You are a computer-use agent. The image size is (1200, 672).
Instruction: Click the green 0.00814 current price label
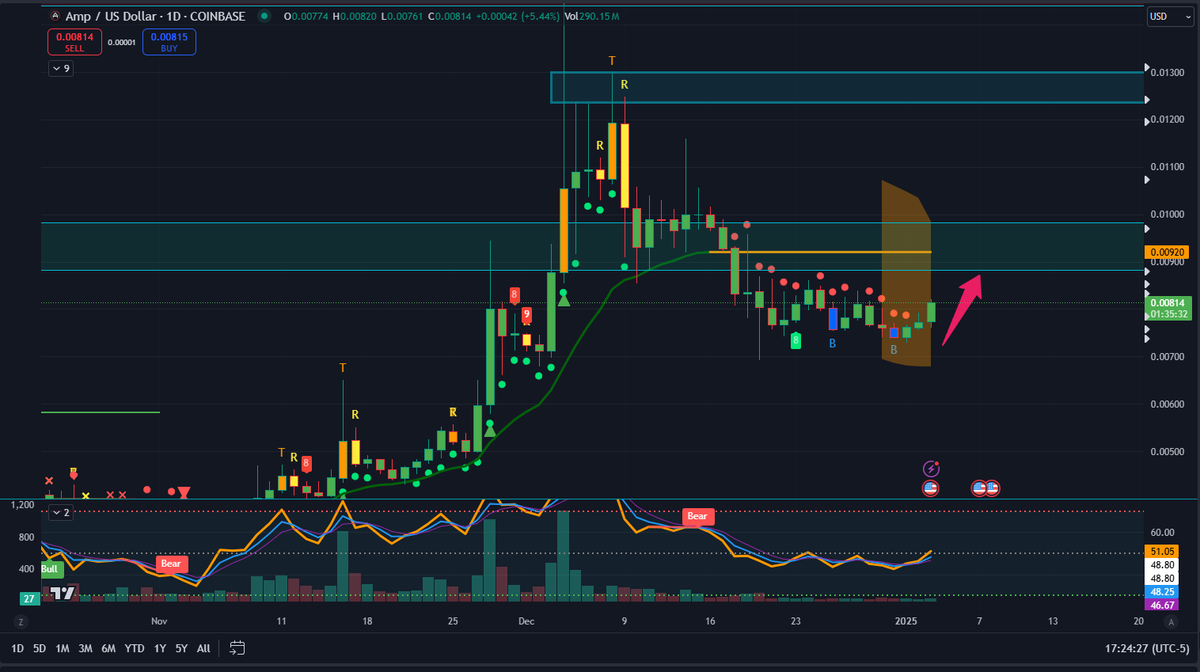coord(1169,302)
